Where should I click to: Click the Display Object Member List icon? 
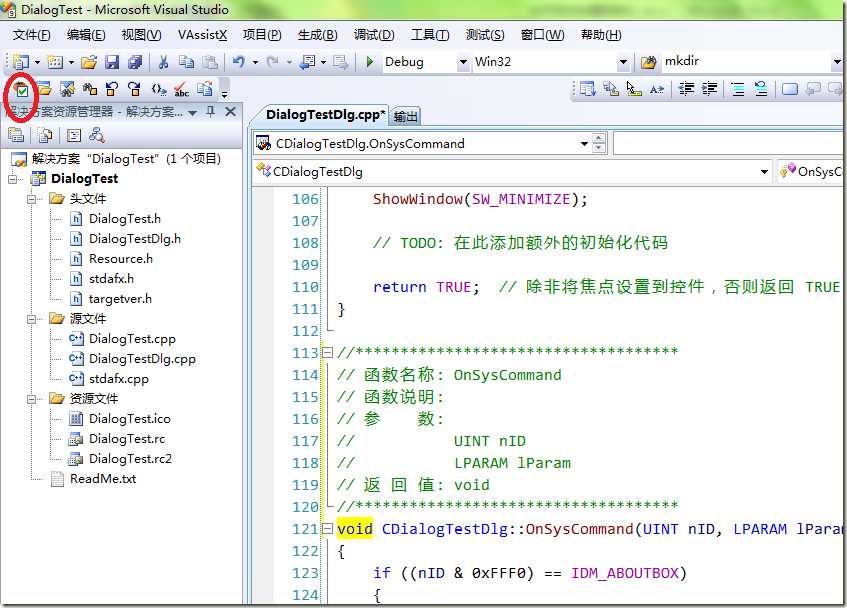[587, 89]
